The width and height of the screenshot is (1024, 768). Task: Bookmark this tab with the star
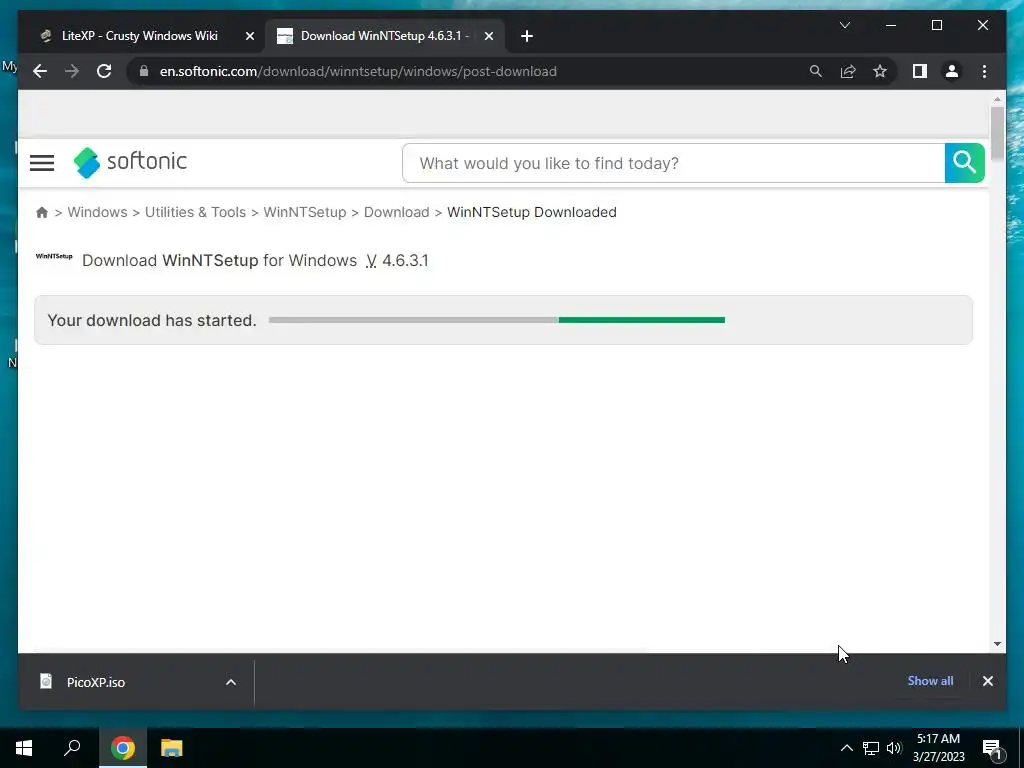coord(880,71)
